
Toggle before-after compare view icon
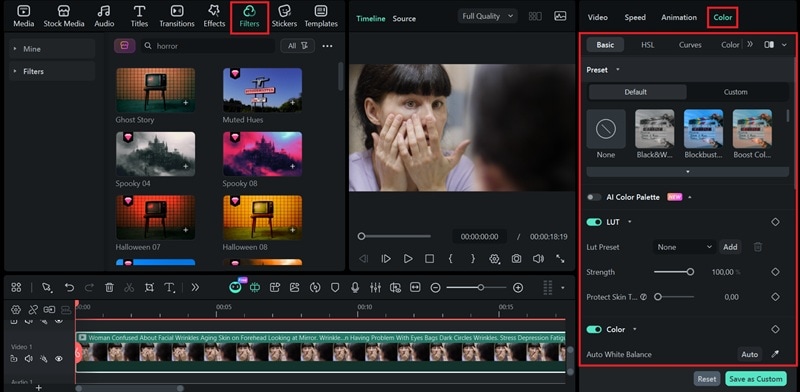tap(769, 45)
